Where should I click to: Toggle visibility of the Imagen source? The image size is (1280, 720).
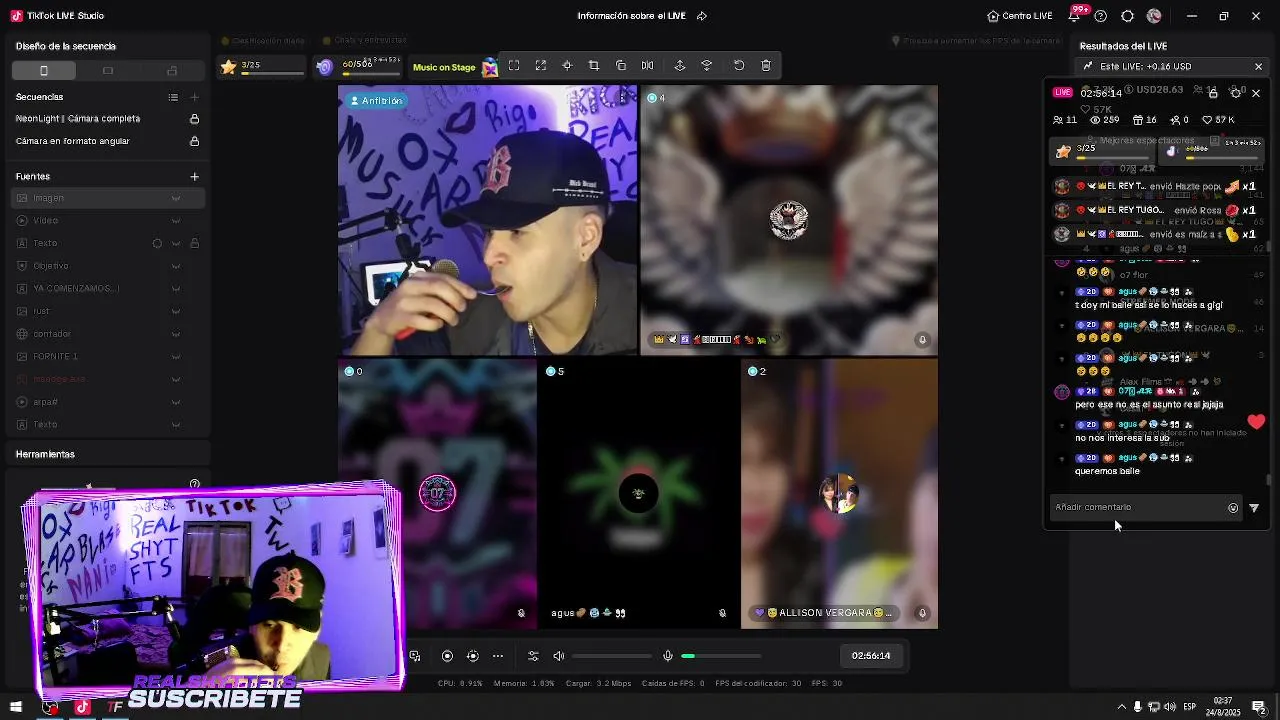pyautogui.click(x=176, y=198)
